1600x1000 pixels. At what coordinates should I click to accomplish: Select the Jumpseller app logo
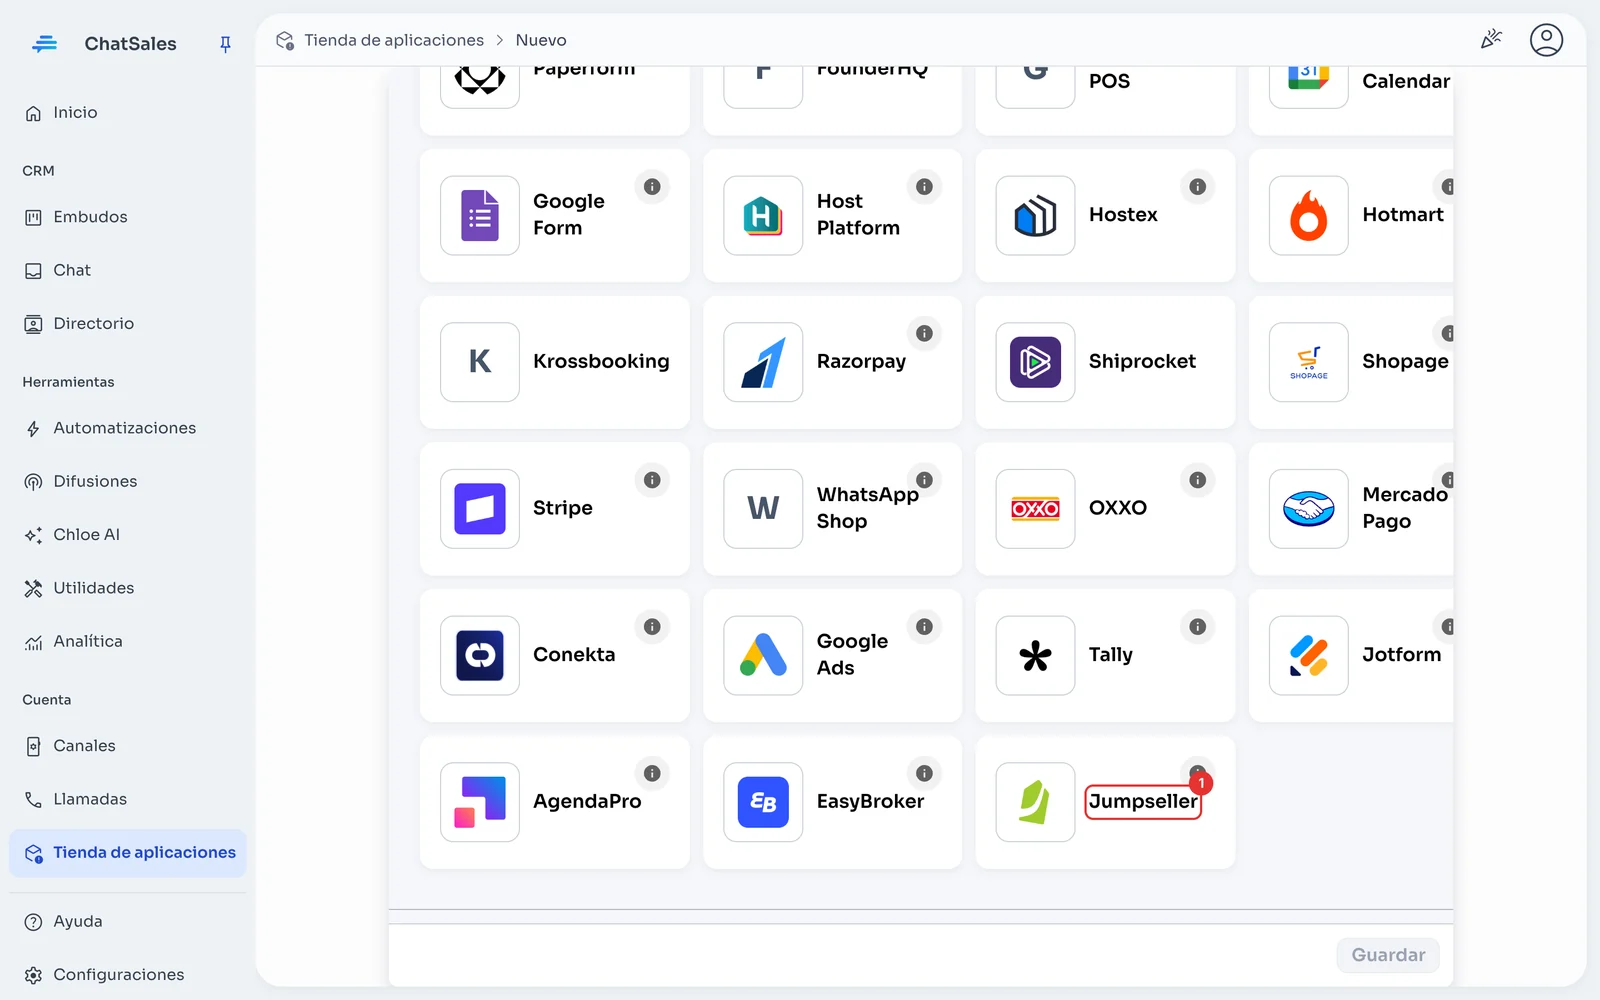pyautogui.click(x=1035, y=802)
